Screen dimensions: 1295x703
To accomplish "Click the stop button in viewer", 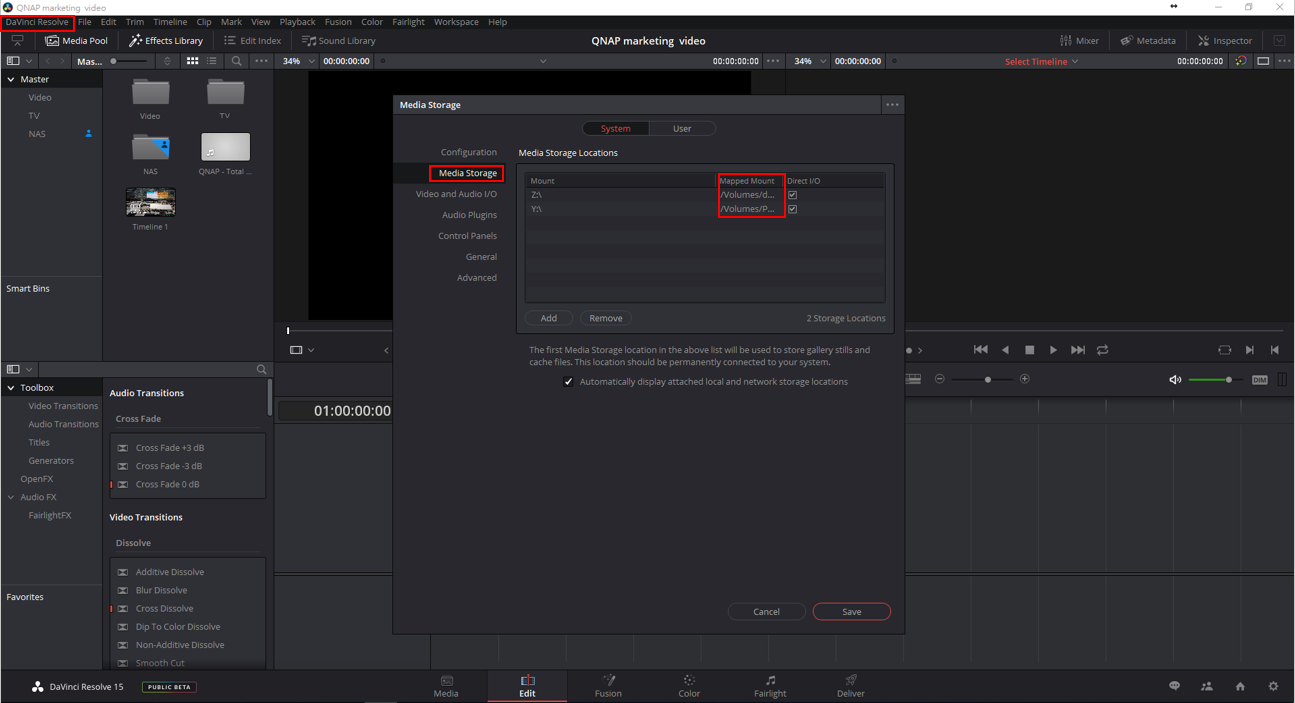I will [x=1029, y=350].
